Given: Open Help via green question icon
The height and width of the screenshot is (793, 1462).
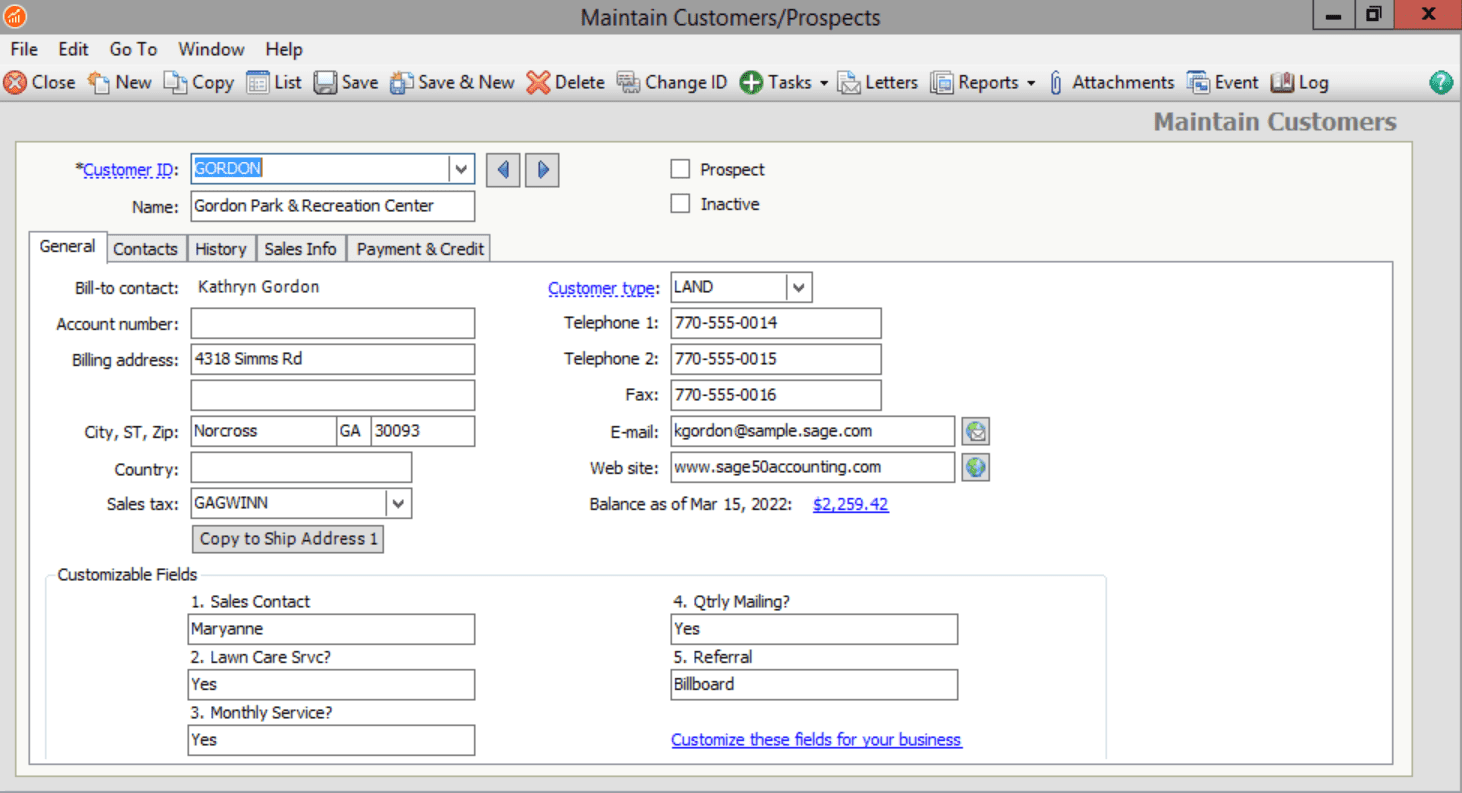Looking at the screenshot, I should pos(1441,83).
